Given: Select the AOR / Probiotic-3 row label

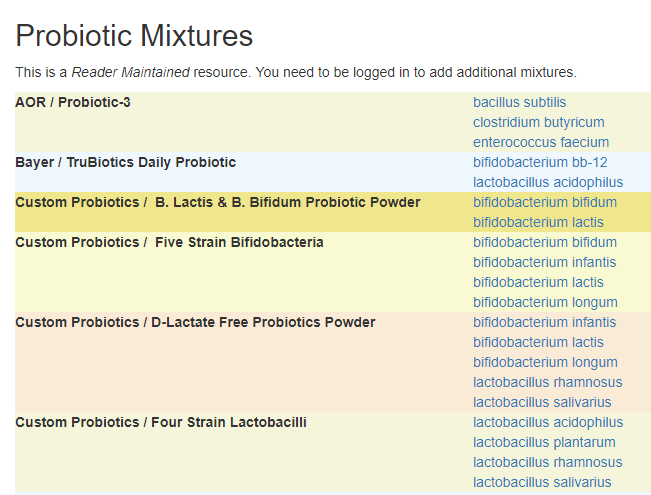Looking at the screenshot, I should (x=73, y=102).
